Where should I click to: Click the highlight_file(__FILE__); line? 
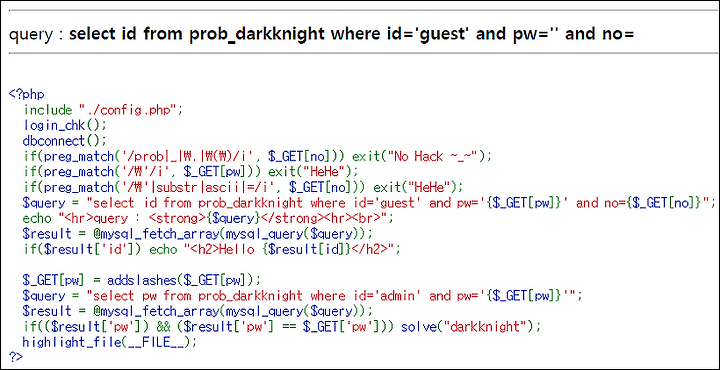point(110,342)
